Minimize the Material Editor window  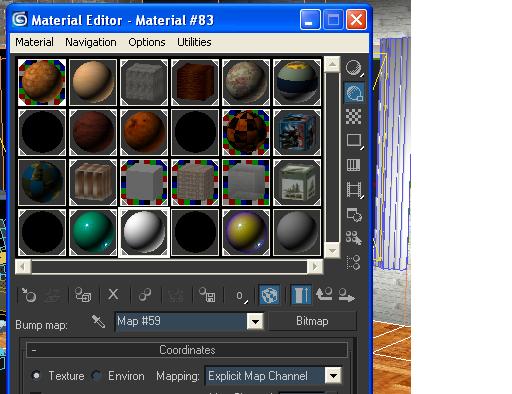click(310, 20)
